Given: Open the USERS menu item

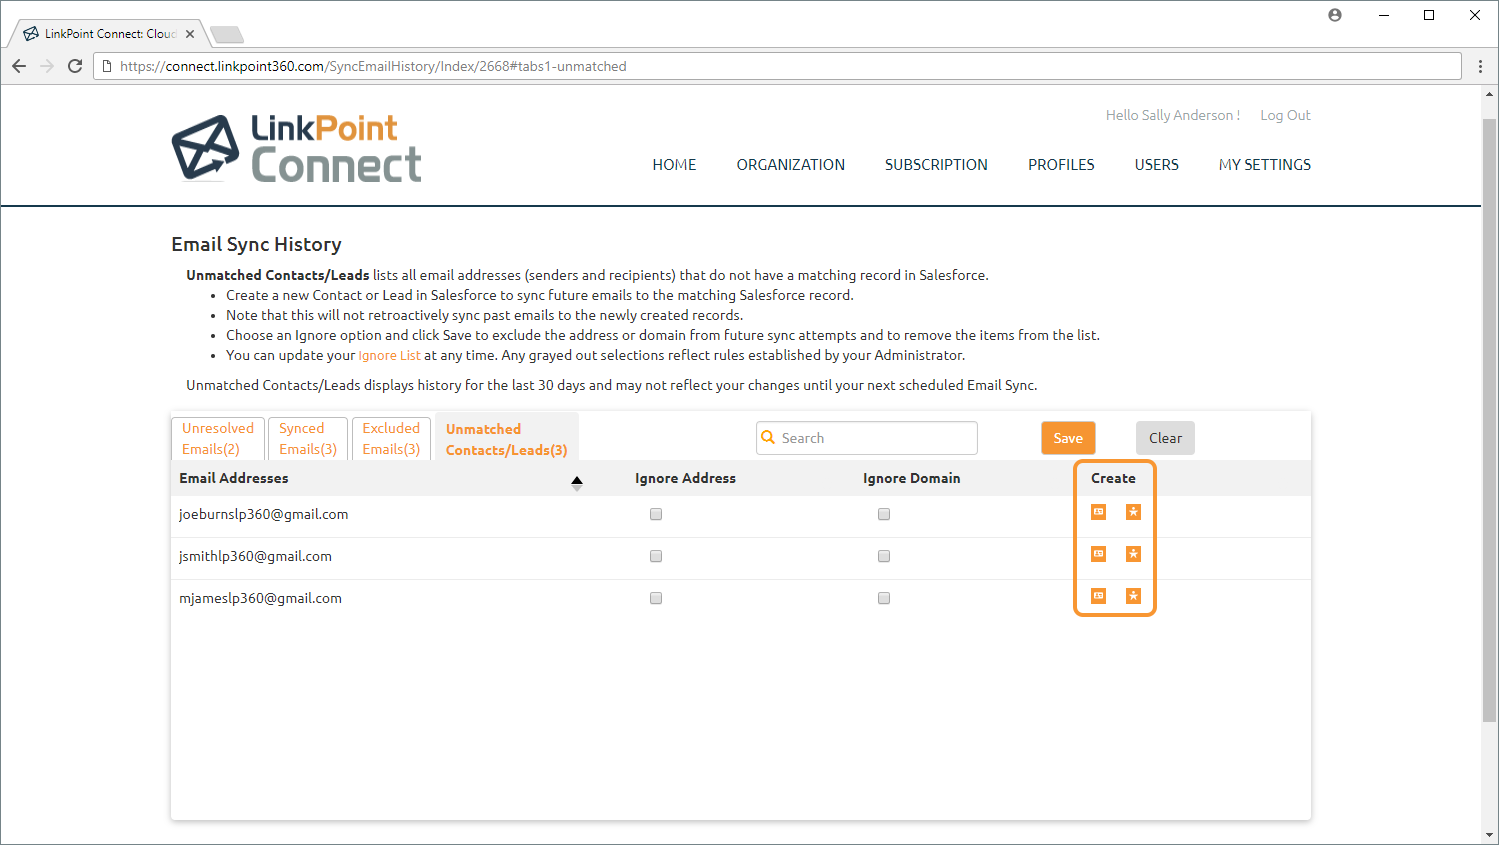Looking at the screenshot, I should click(1157, 165).
